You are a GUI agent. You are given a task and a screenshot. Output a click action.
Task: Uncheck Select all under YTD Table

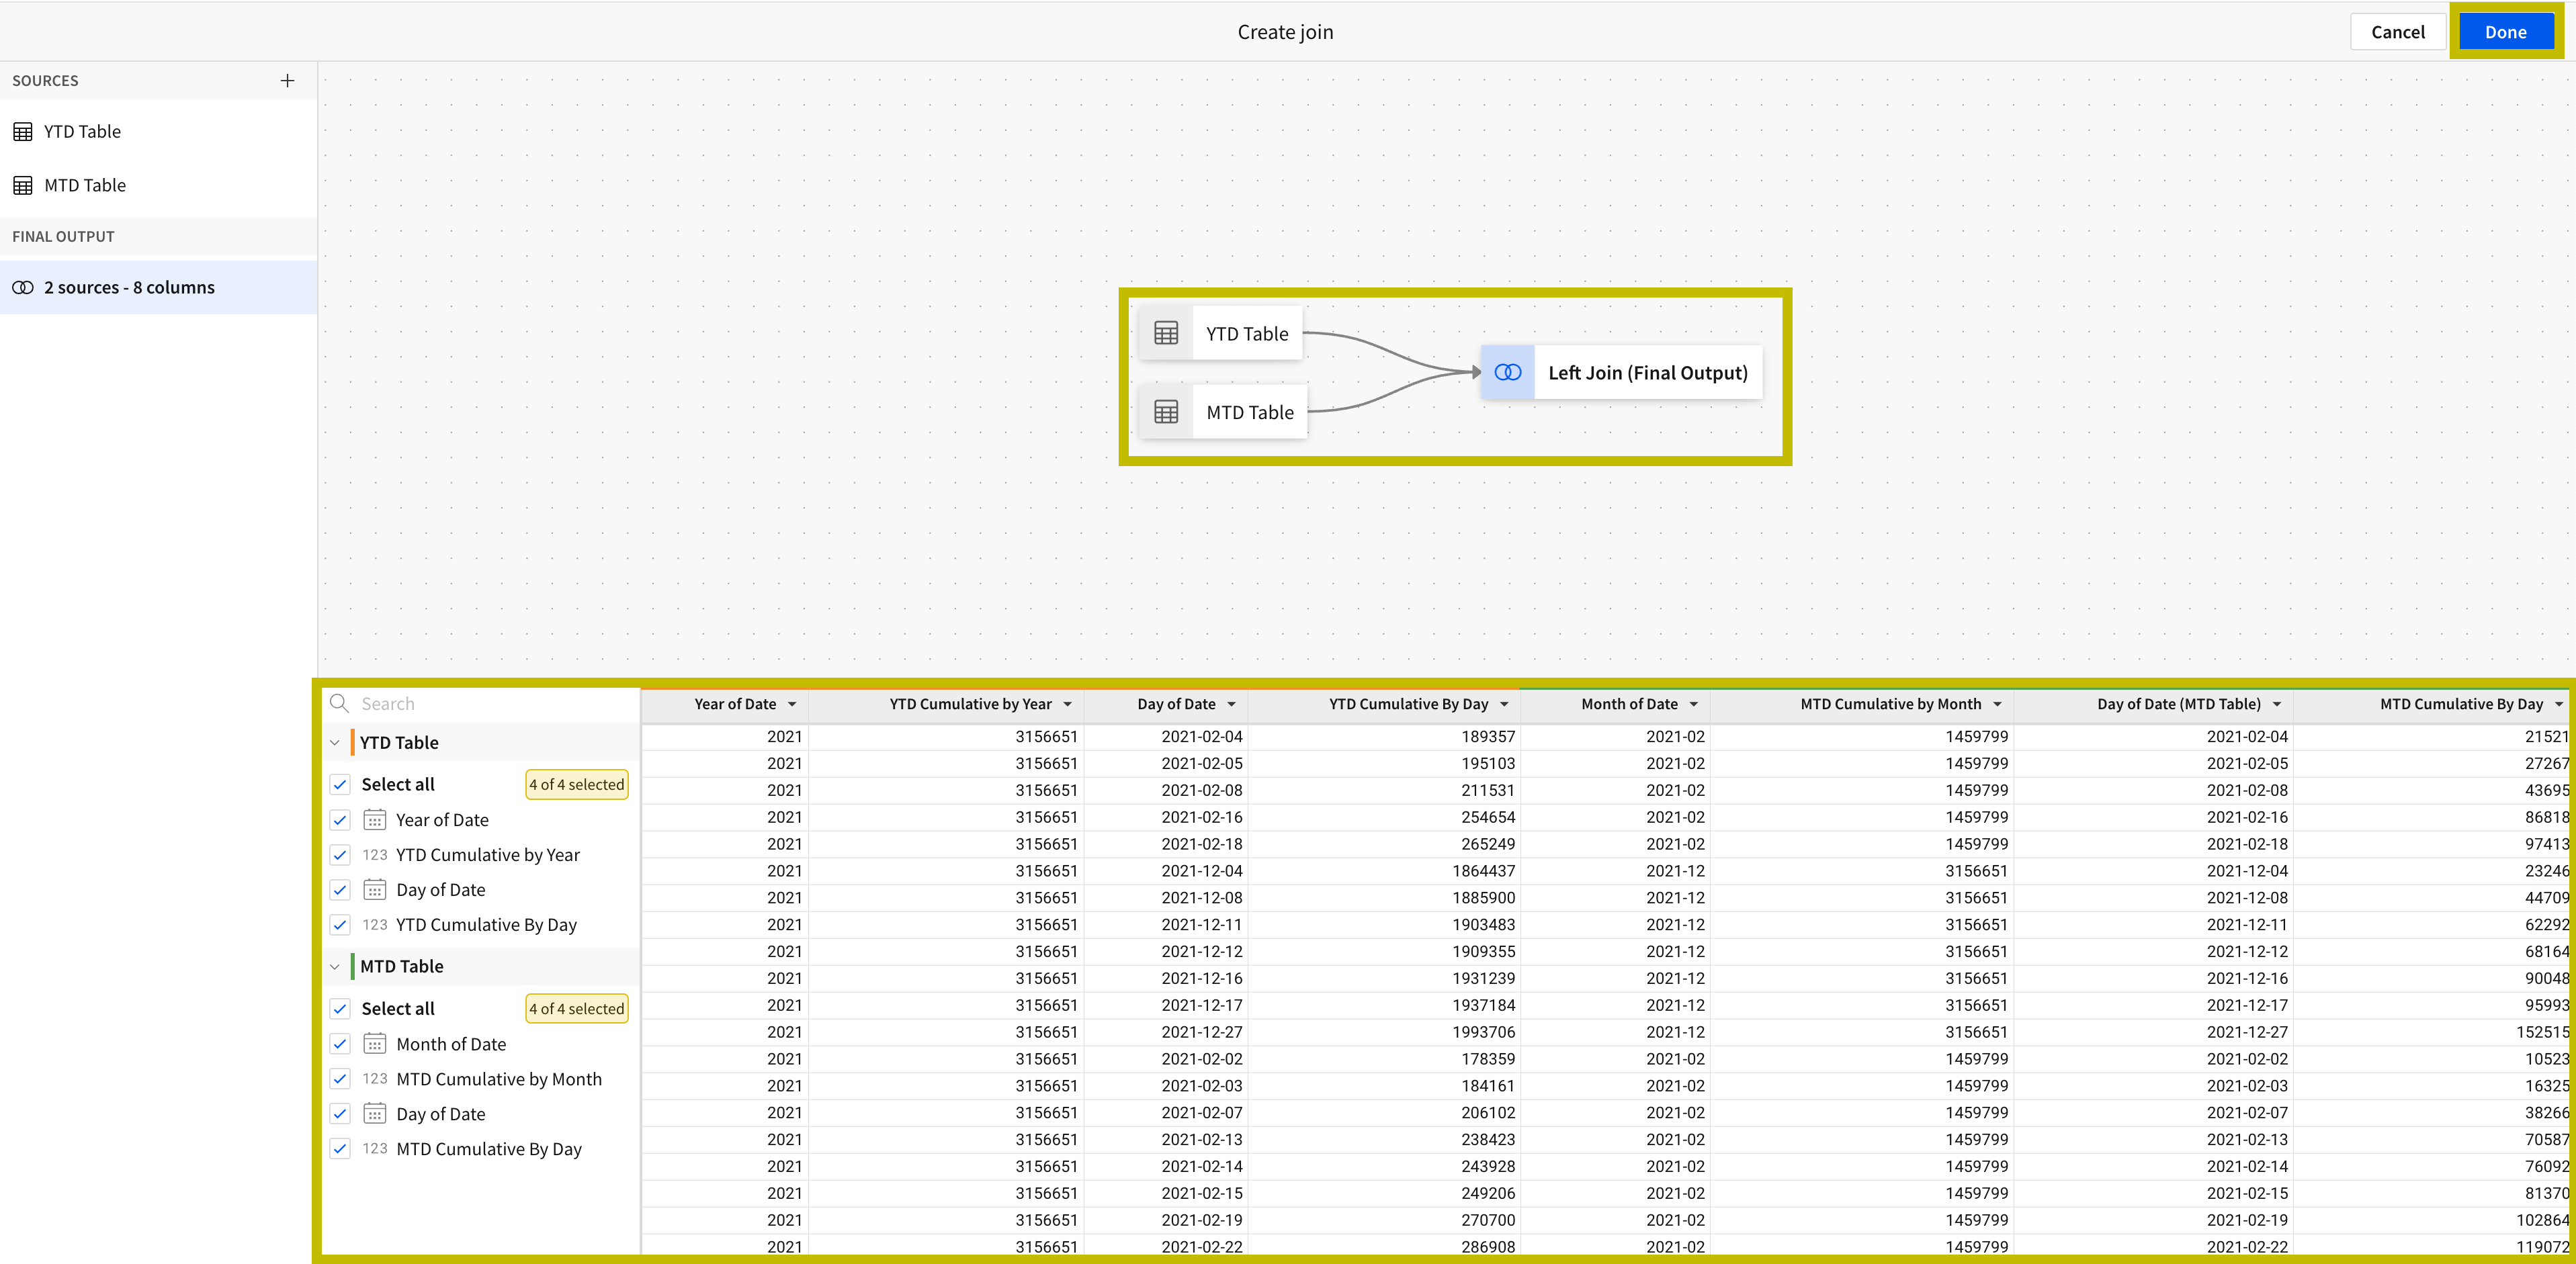click(340, 784)
